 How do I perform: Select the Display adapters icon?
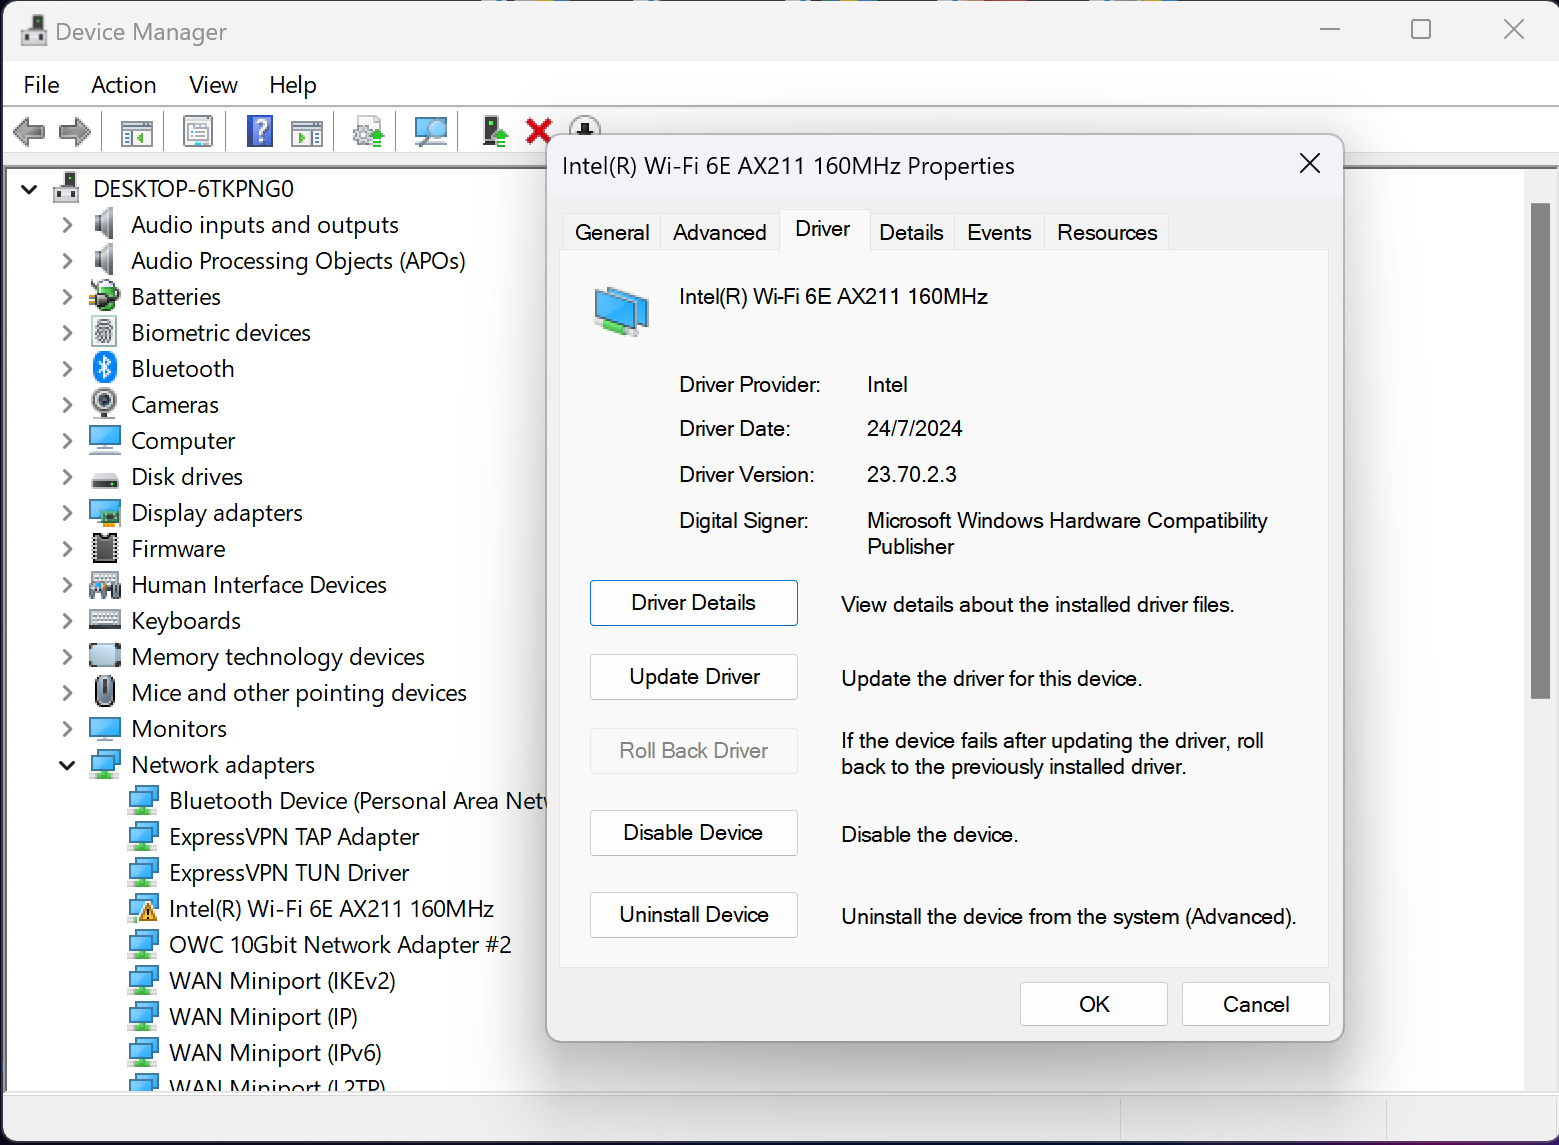(104, 512)
